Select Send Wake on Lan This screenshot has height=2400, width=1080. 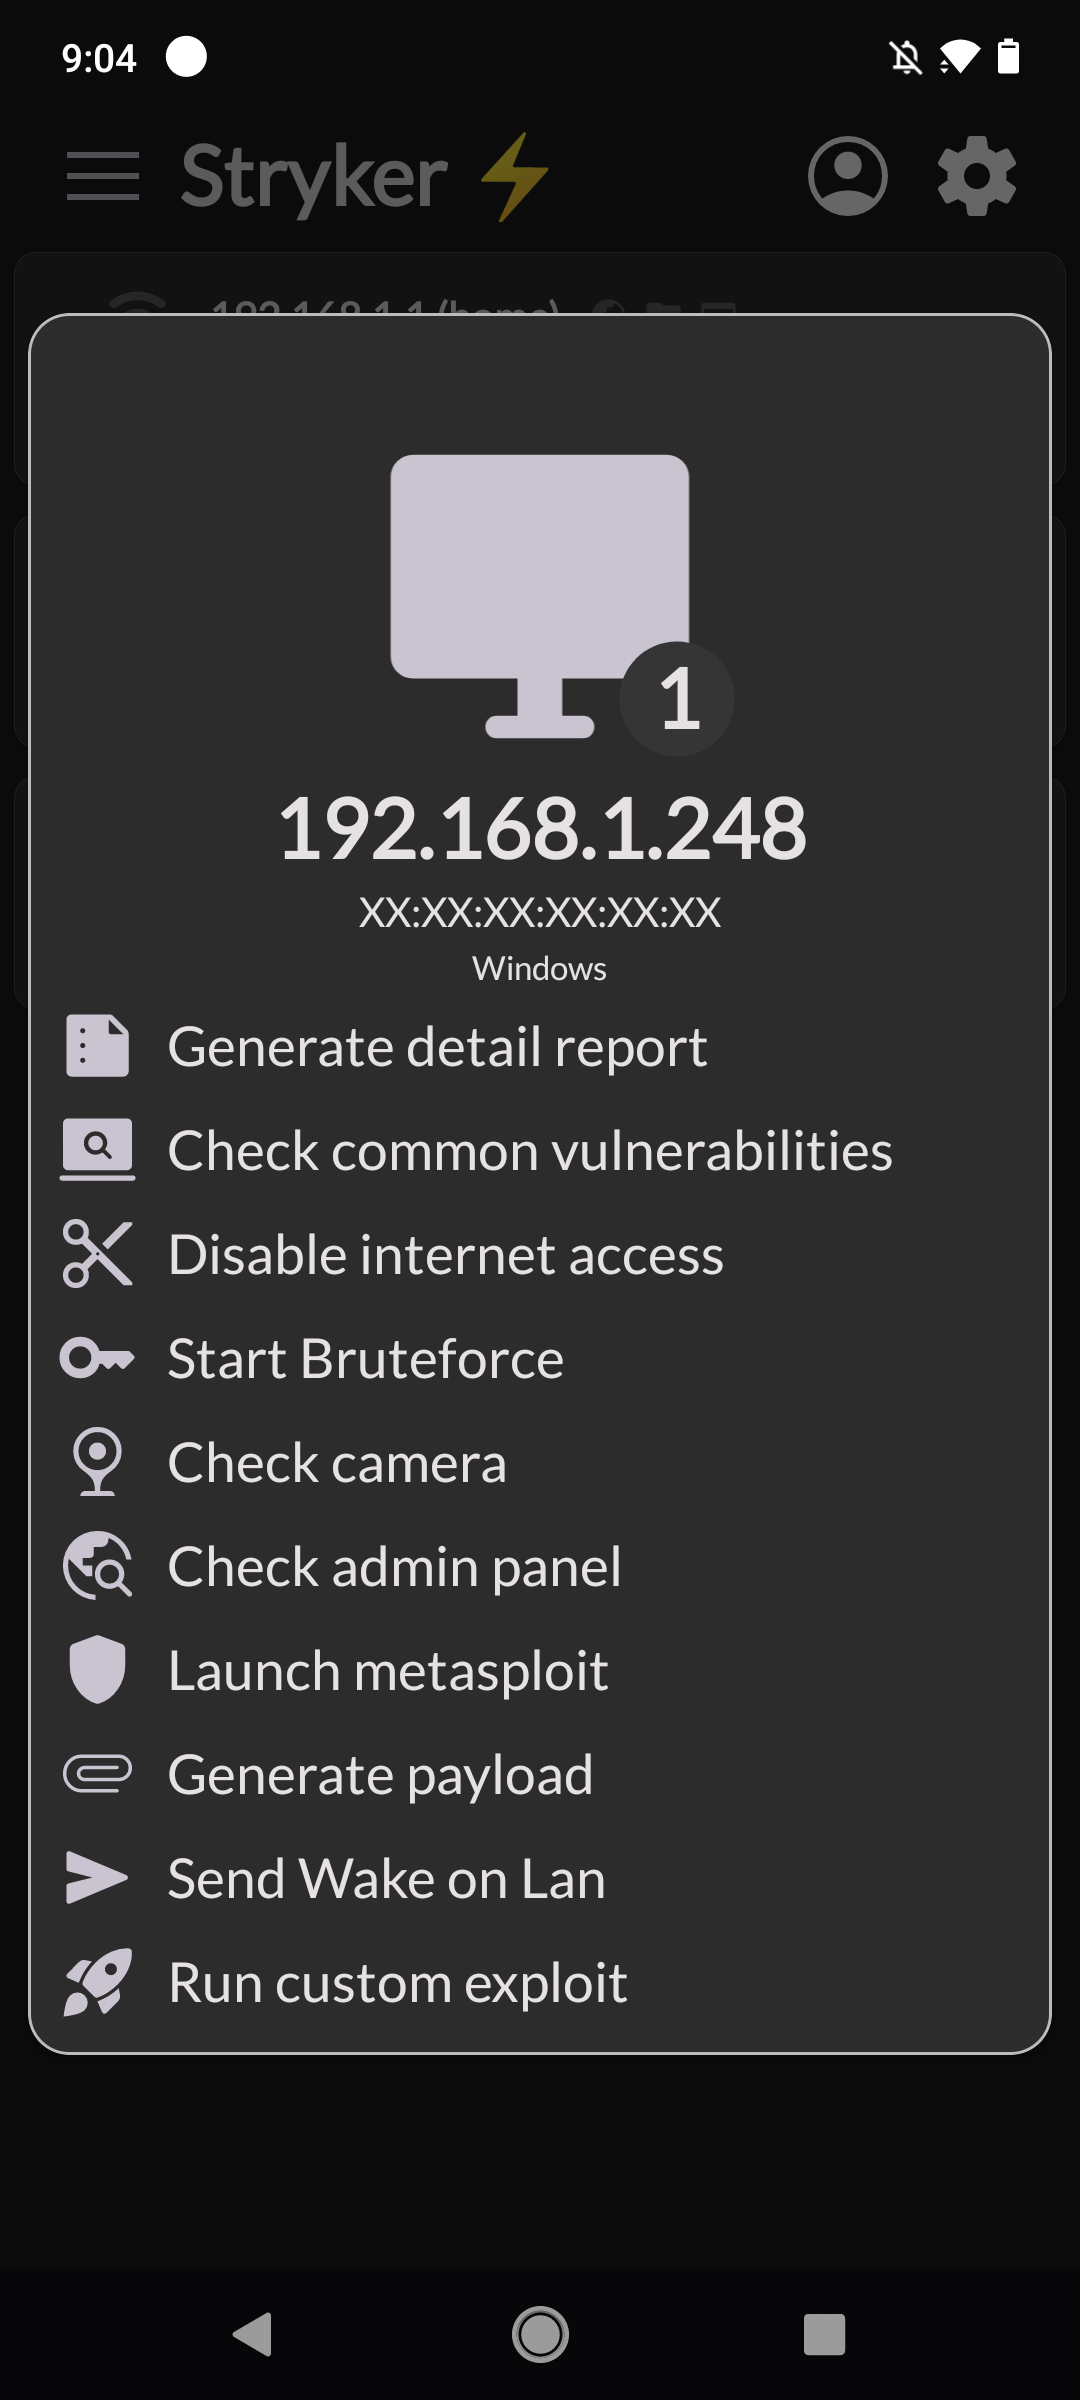pyautogui.click(x=386, y=1879)
